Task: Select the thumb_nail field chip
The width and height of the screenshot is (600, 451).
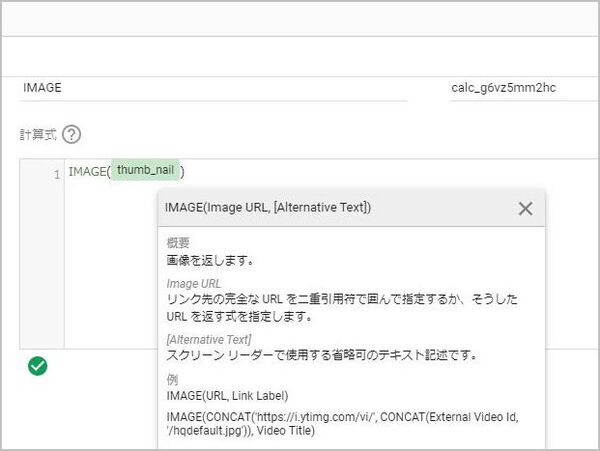Action: point(145,171)
